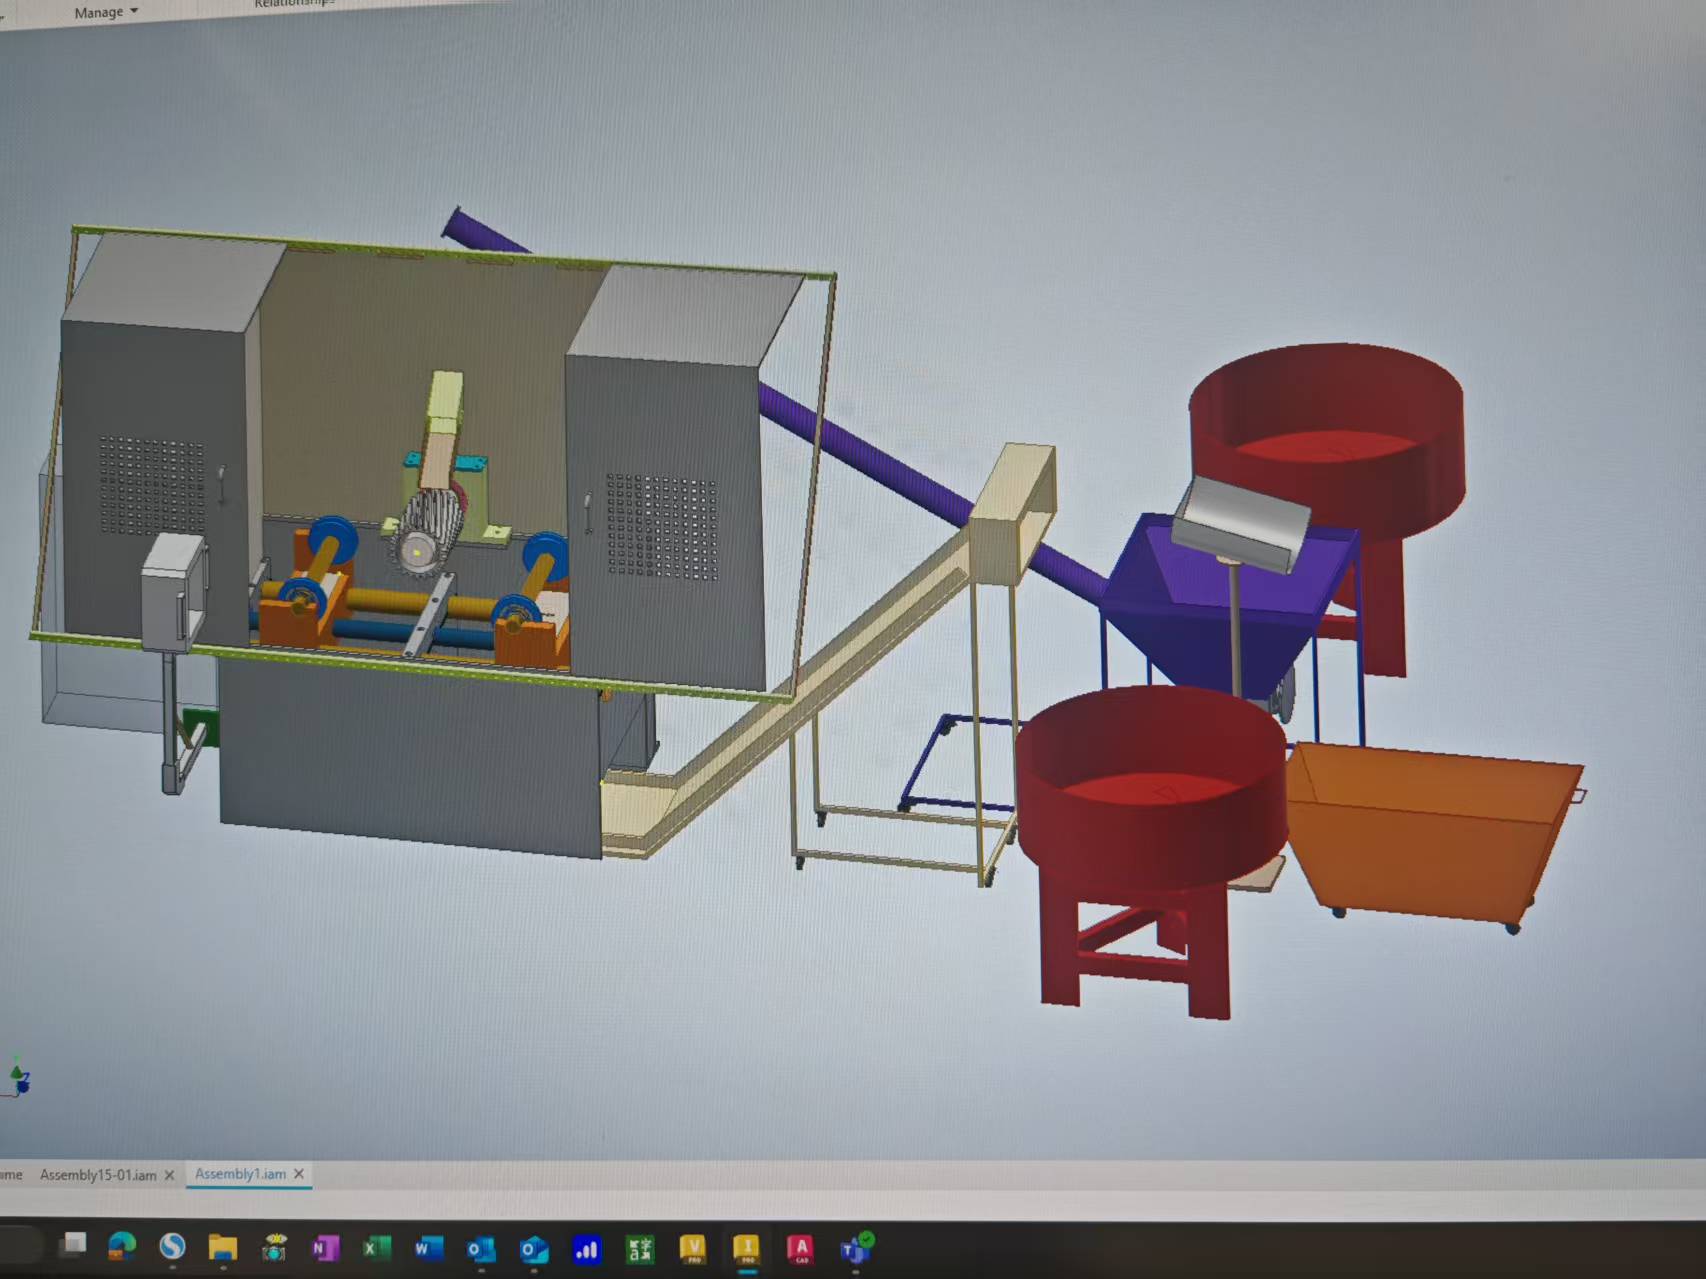
Task: Close the Assembly1.iam tab
Action: (x=299, y=1174)
